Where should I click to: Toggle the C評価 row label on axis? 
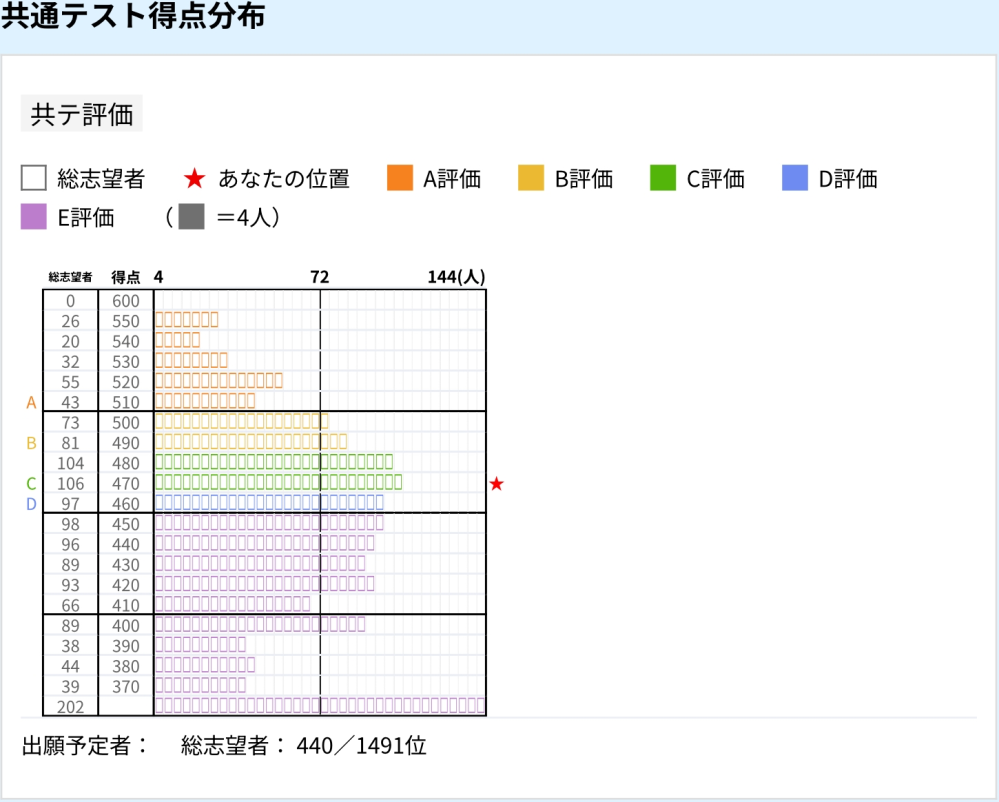[29, 483]
